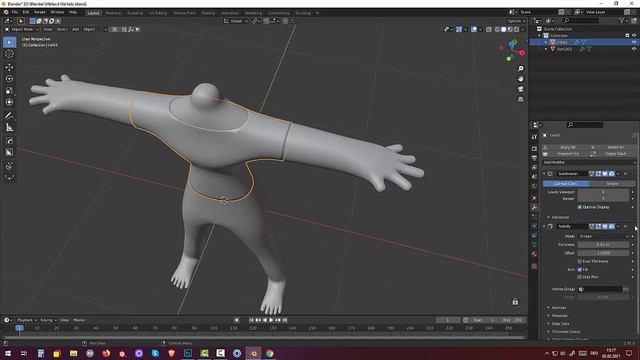The height and width of the screenshot is (360, 640).
Task: Switch to the Sculpting workspace tab
Action: (x=135, y=13)
